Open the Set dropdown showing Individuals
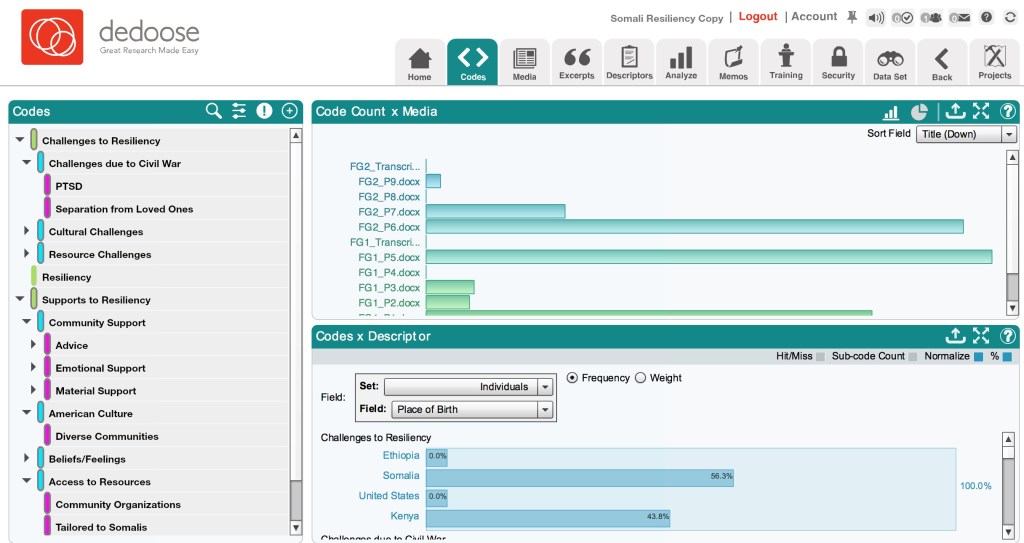This screenshot has height=543, width=1024. tap(468, 387)
